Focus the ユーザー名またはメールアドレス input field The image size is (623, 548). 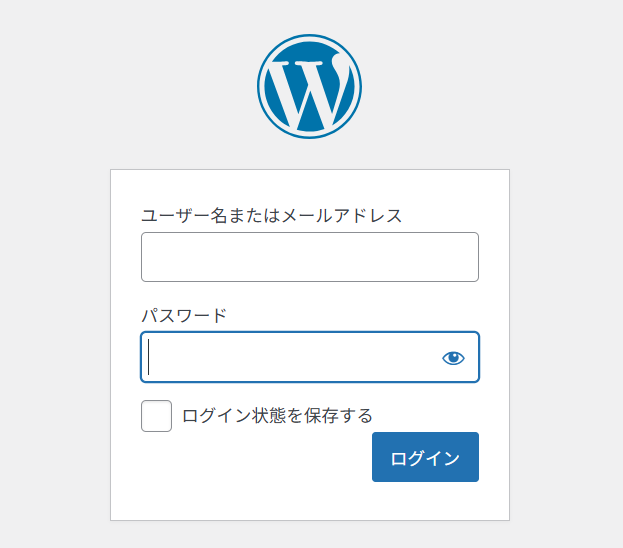(309, 257)
